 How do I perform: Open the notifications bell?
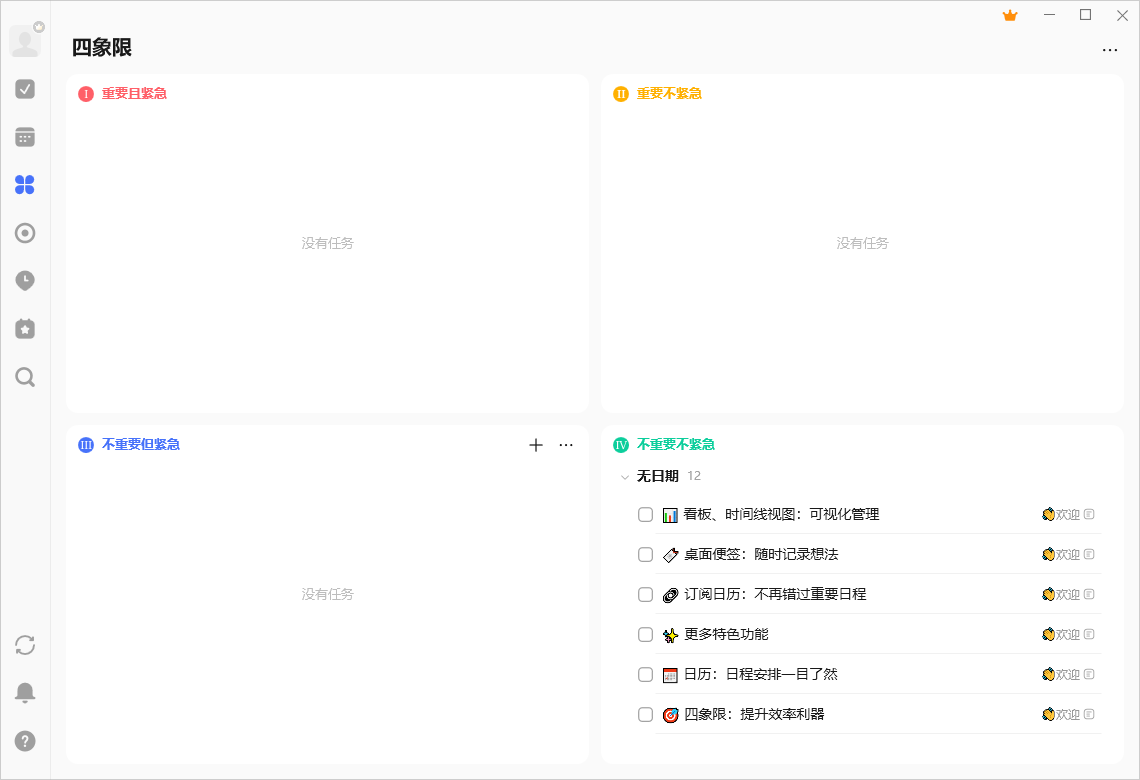coord(25,693)
